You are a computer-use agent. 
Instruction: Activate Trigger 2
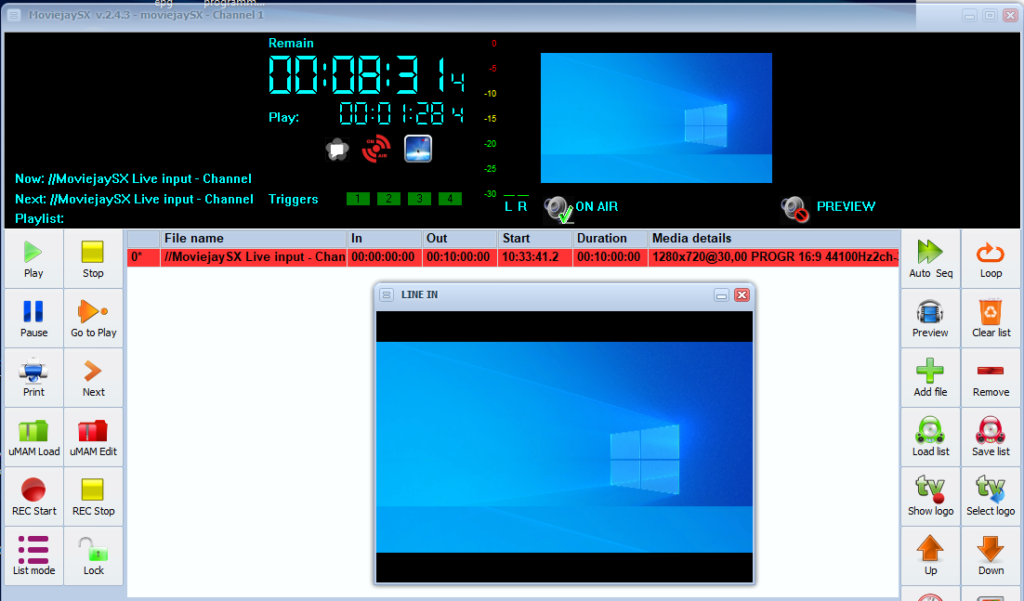[389, 199]
